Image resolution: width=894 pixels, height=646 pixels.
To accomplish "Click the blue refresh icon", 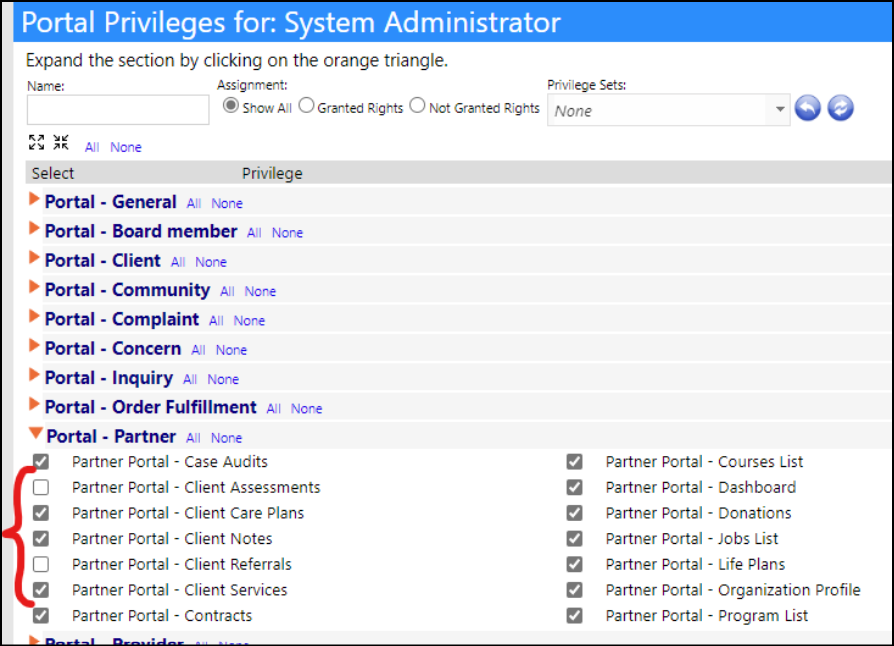I will pyautogui.click(x=840, y=108).
